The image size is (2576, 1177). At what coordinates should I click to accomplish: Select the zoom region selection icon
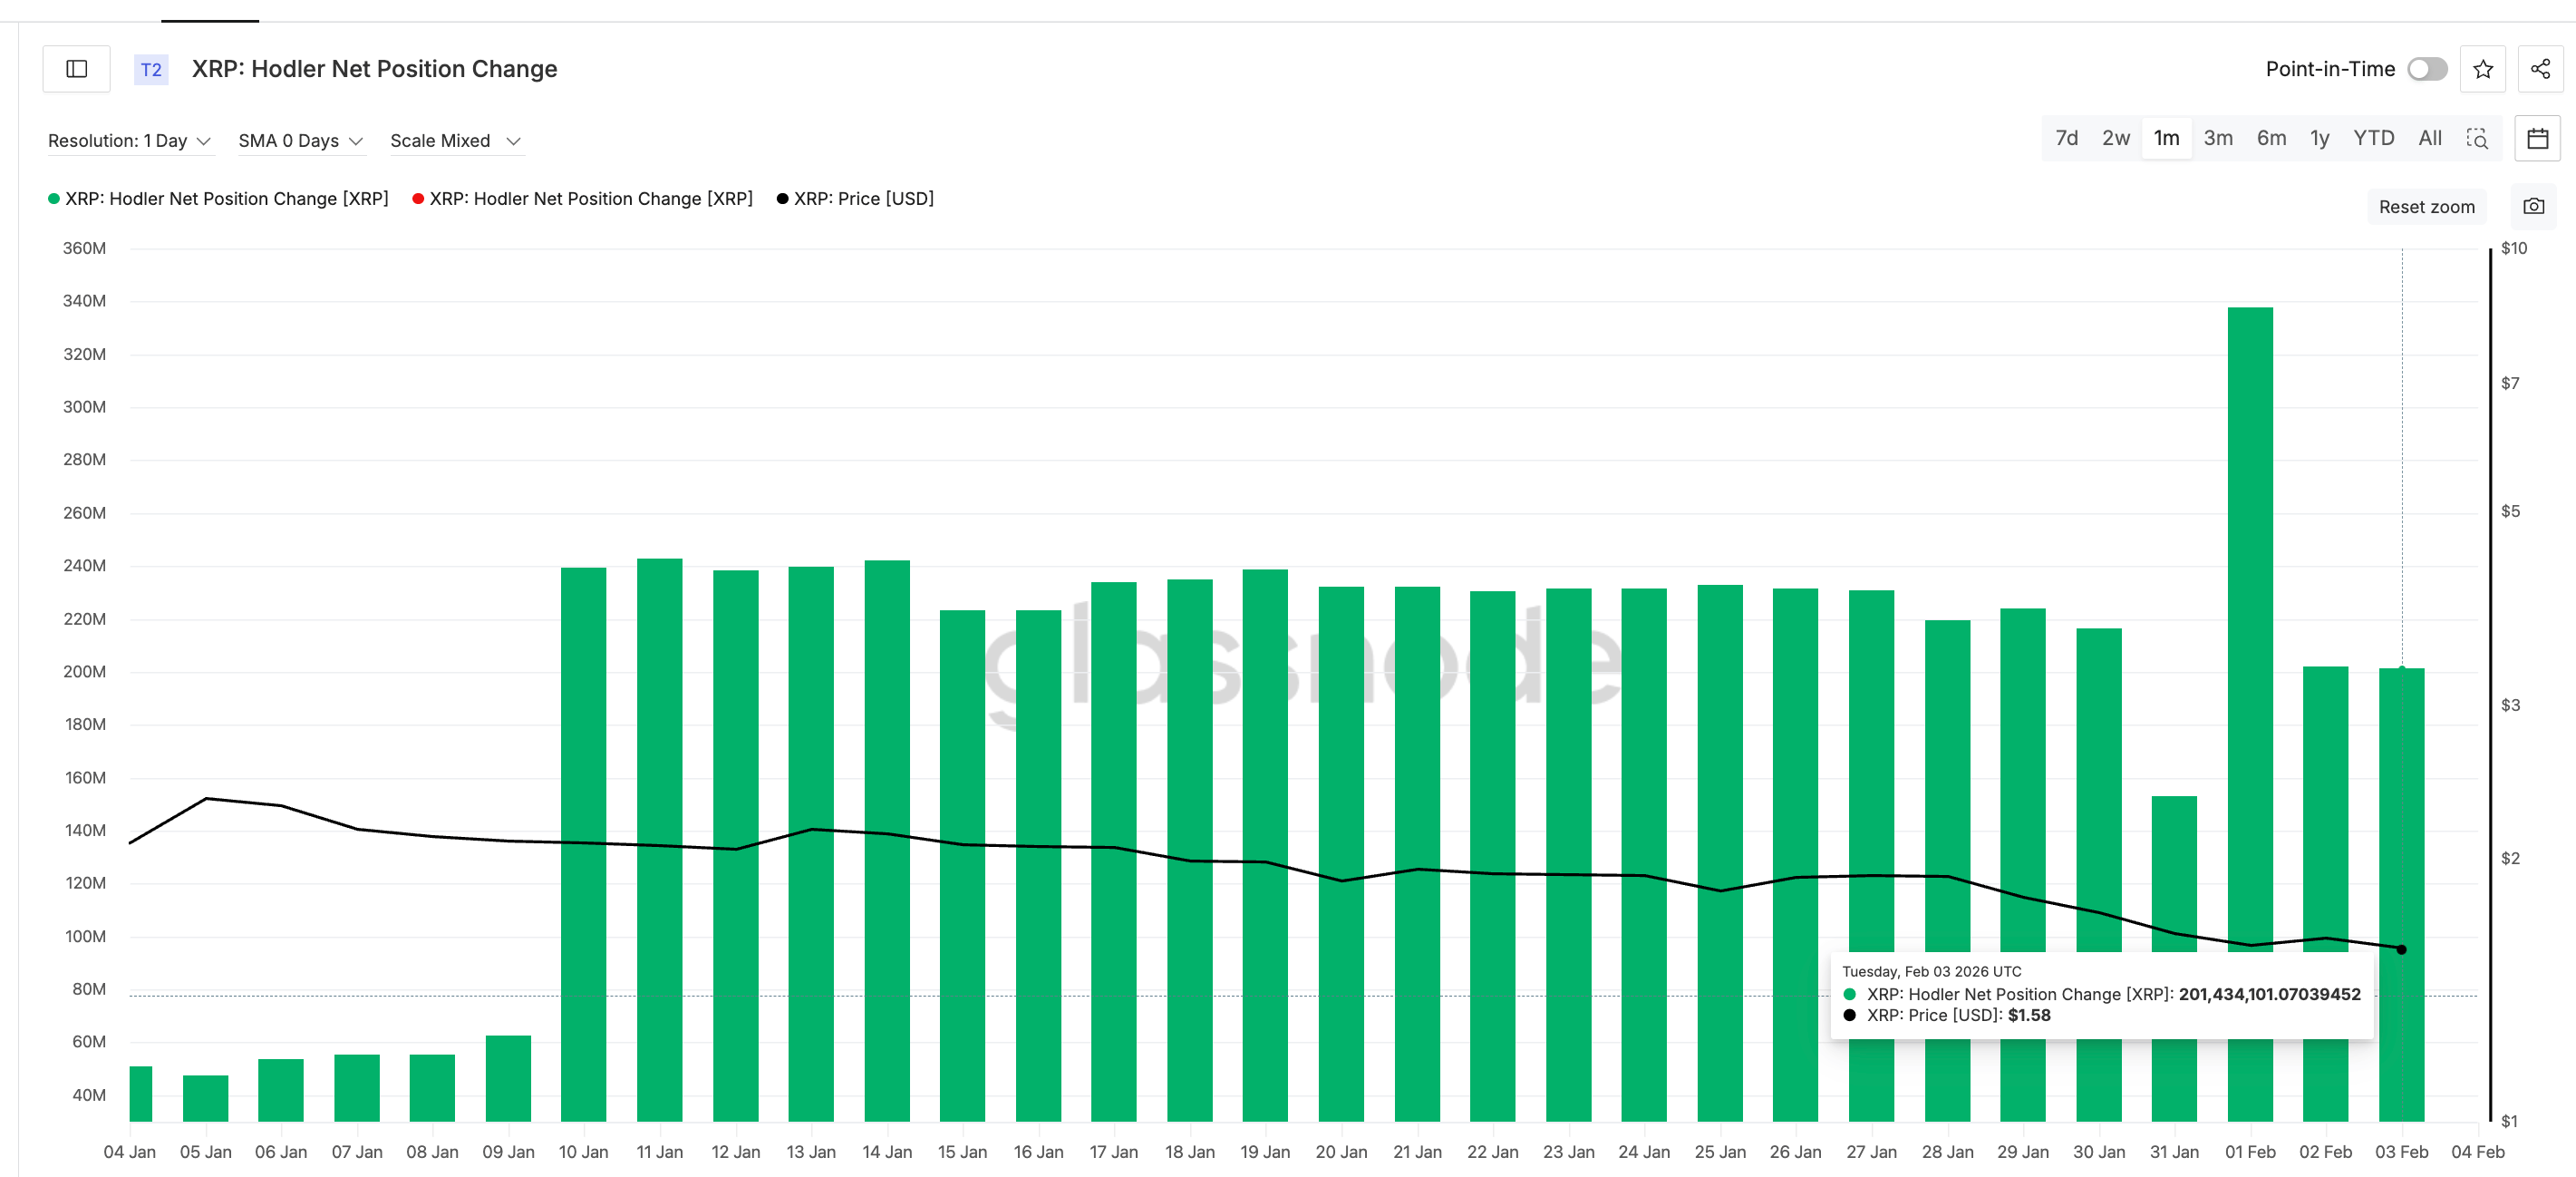click(x=2476, y=138)
